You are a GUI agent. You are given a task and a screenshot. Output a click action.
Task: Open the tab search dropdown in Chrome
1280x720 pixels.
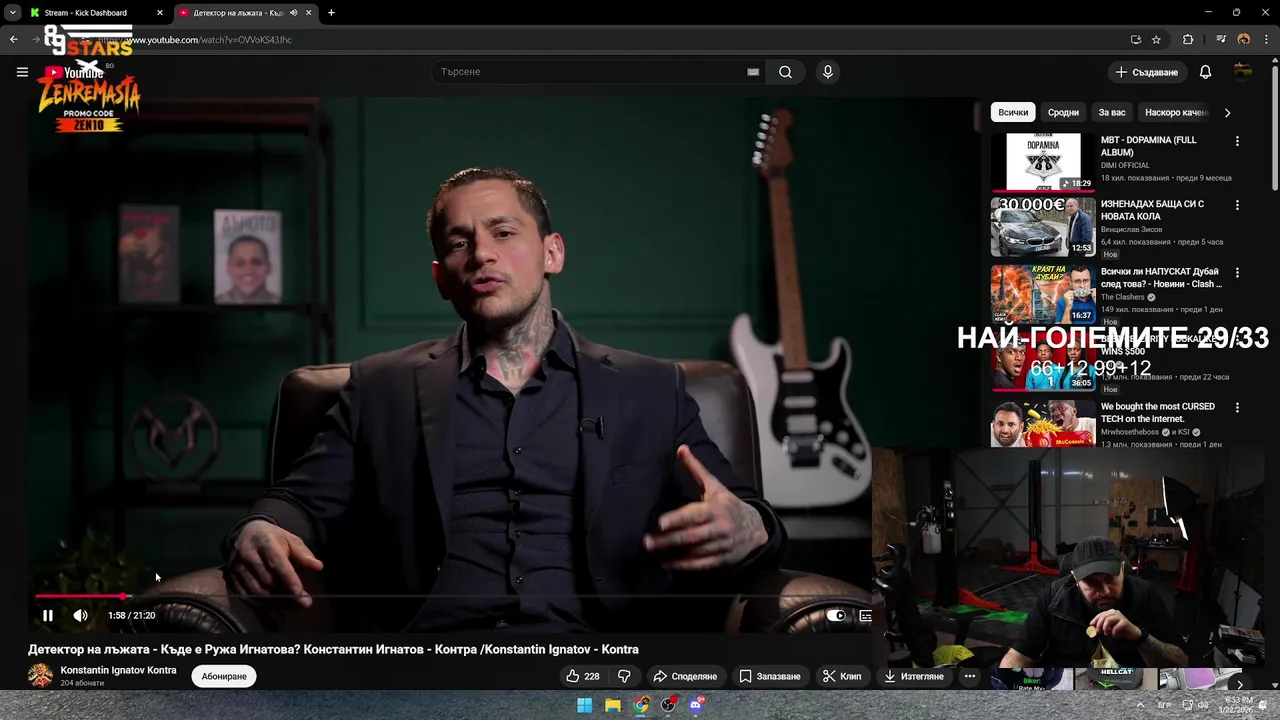coord(12,13)
